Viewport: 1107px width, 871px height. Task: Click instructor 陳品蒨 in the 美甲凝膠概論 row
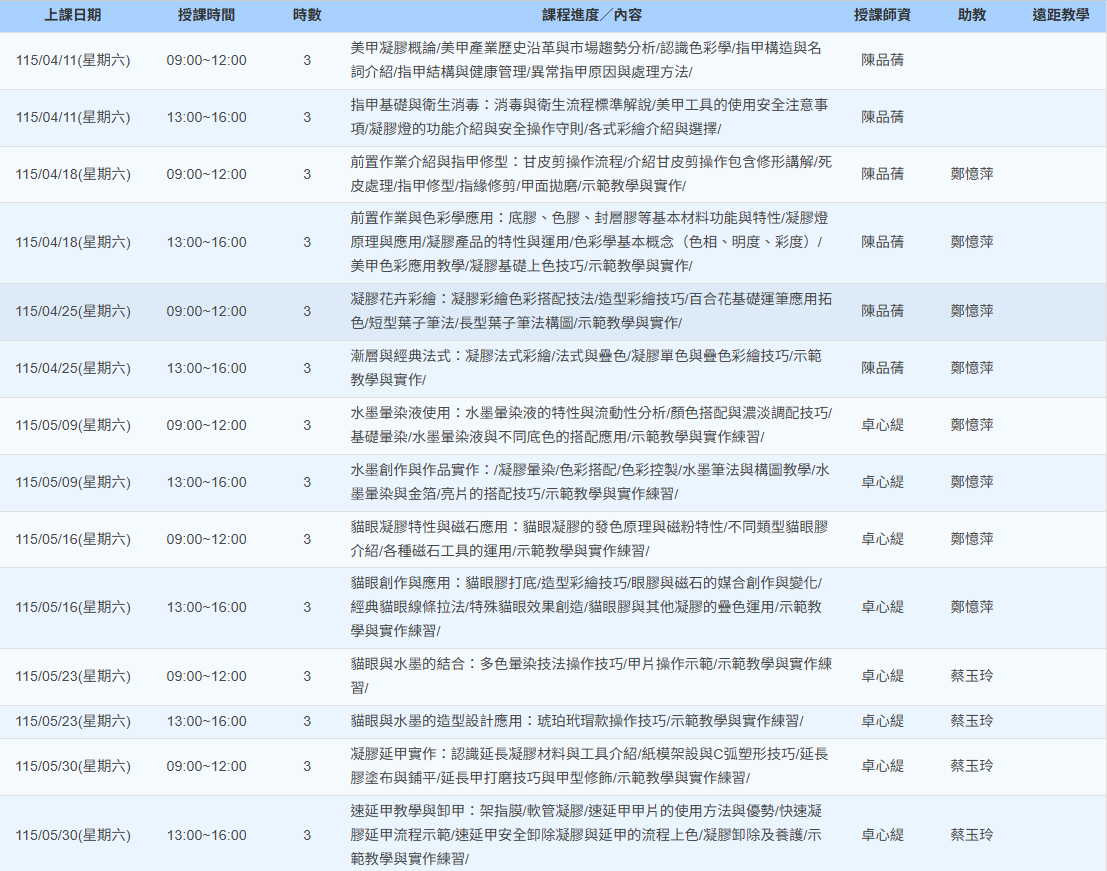[882, 60]
